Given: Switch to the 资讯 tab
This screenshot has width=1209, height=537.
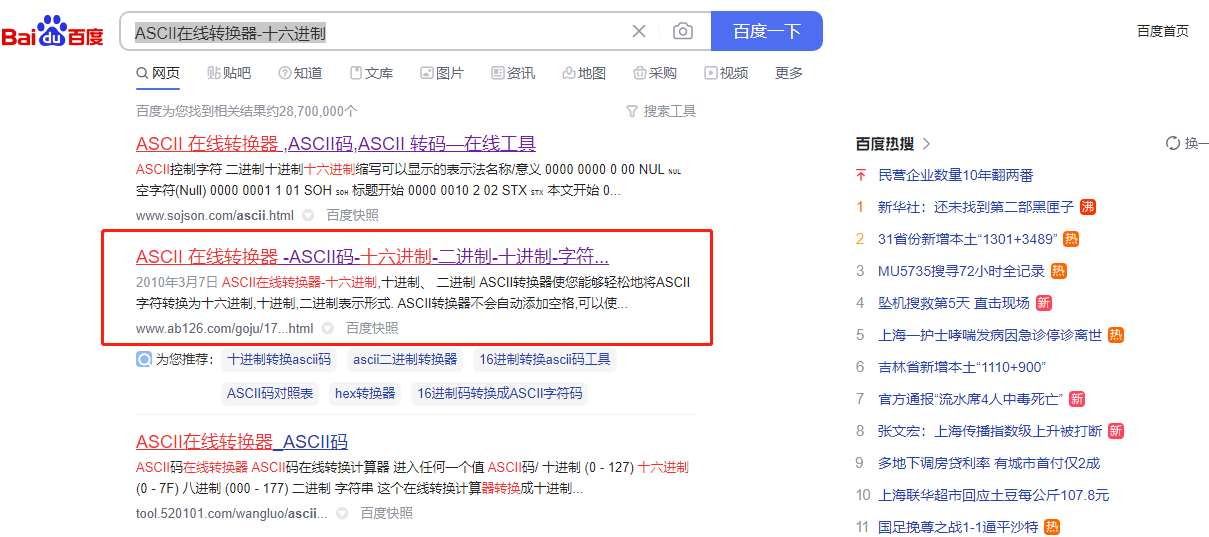Looking at the screenshot, I should (513, 73).
